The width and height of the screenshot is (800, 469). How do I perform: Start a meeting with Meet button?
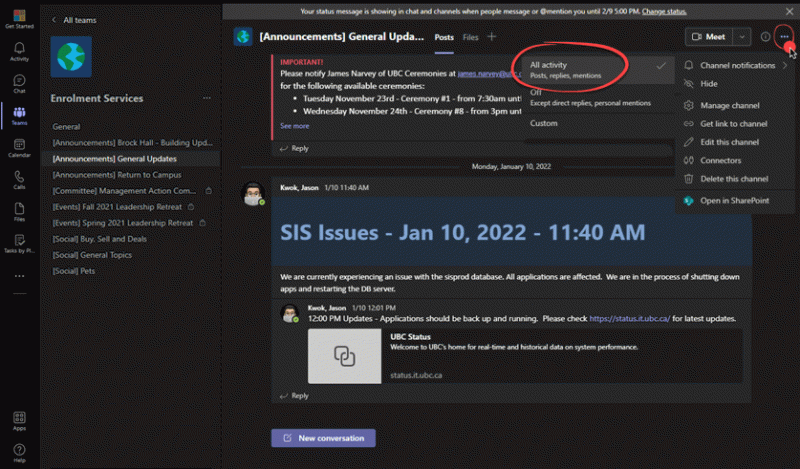point(709,37)
